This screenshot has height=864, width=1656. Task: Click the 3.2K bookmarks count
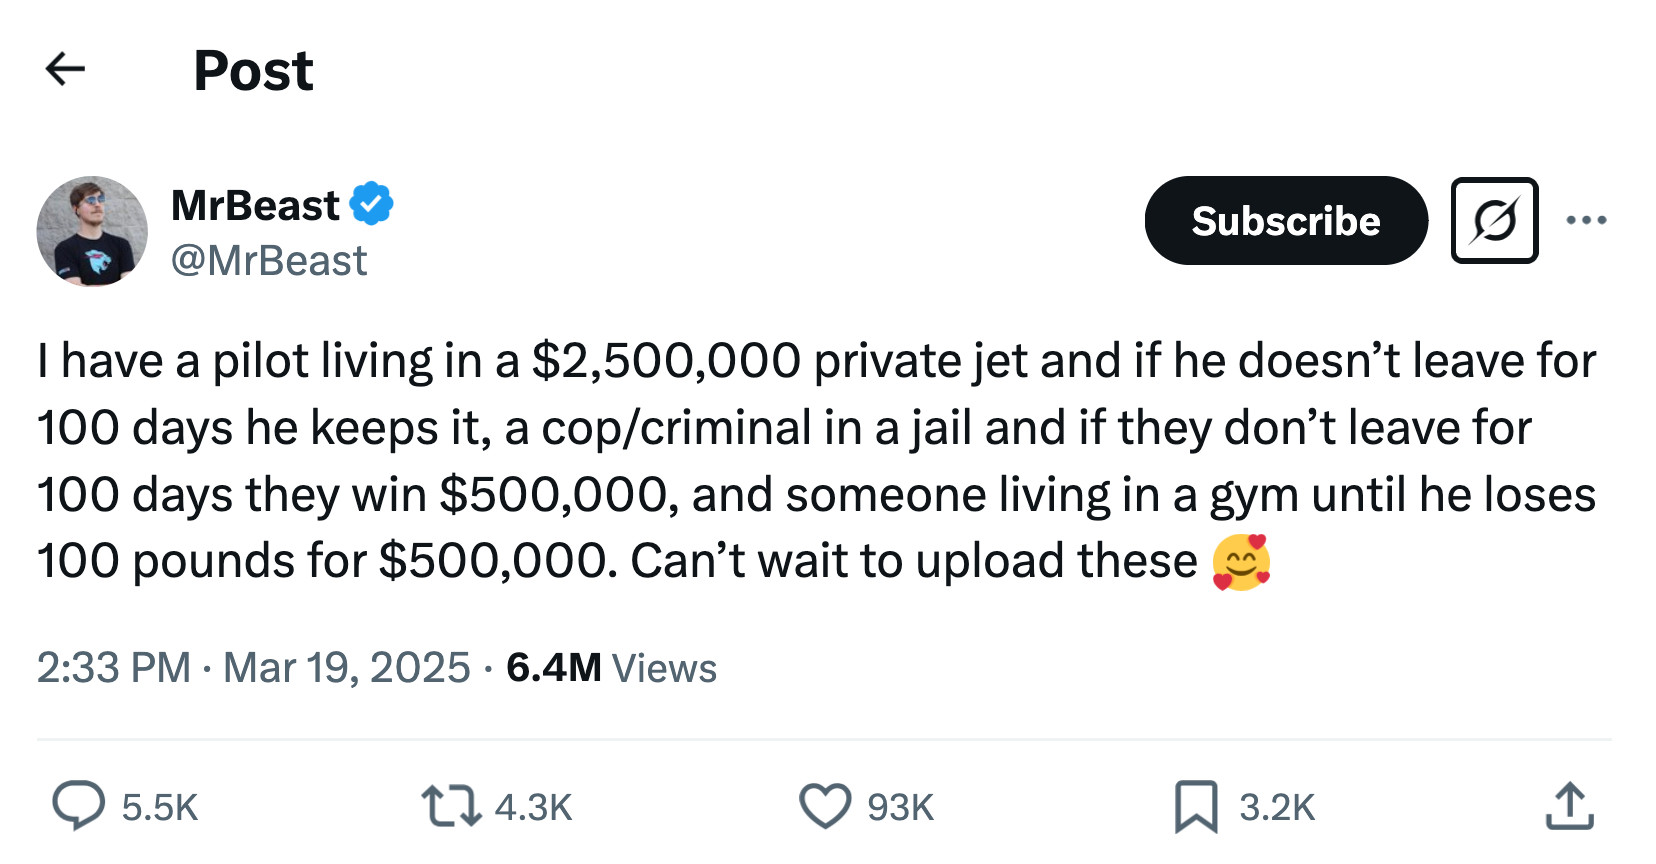click(1277, 807)
